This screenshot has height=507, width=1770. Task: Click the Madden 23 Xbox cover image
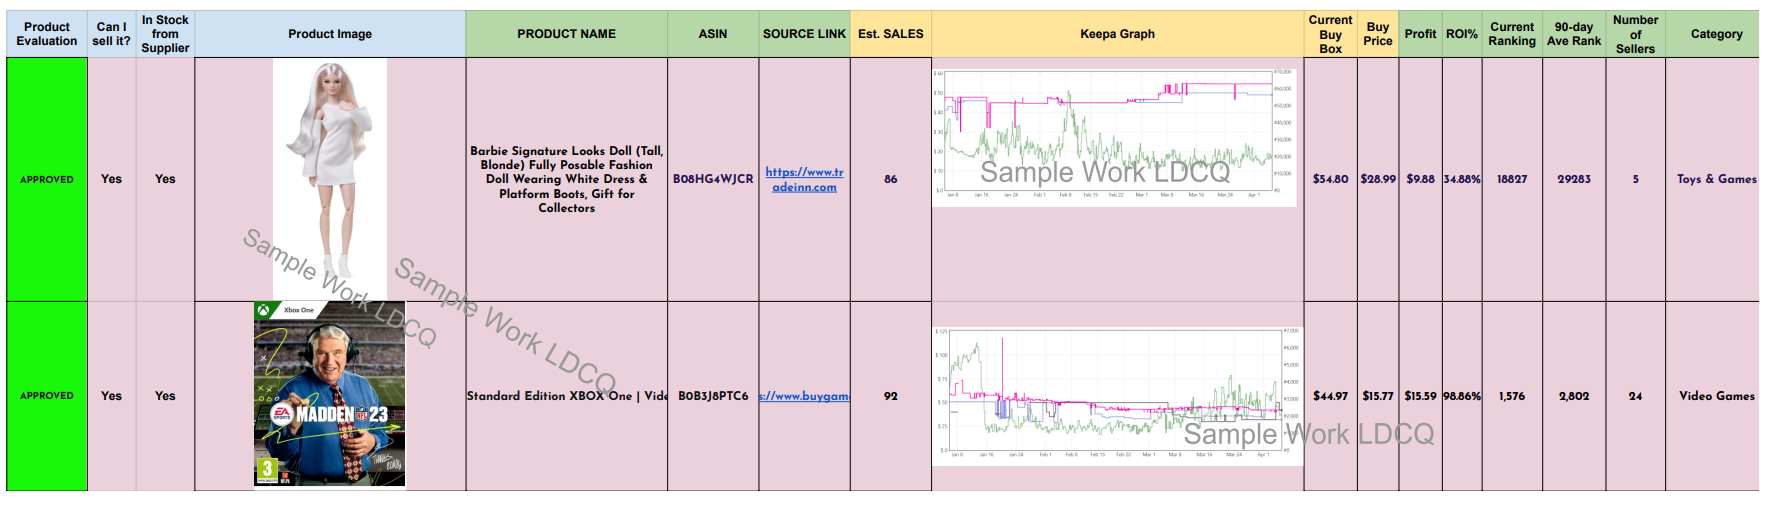pyautogui.click(x=330, y=394)
